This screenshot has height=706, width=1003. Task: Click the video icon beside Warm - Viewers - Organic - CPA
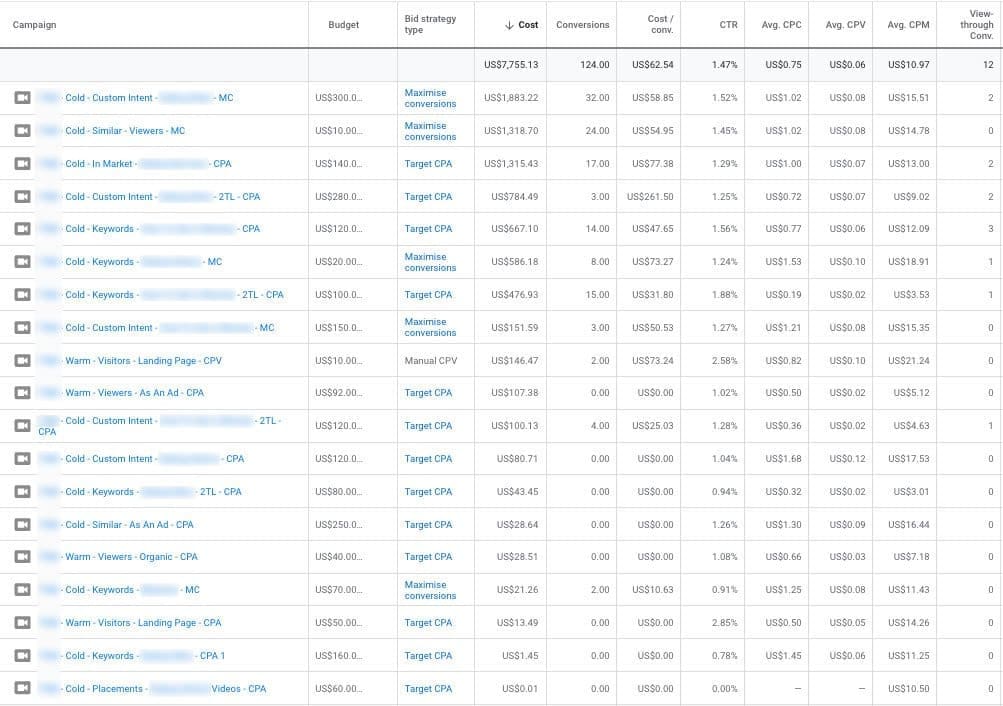(x=23, y=556)
